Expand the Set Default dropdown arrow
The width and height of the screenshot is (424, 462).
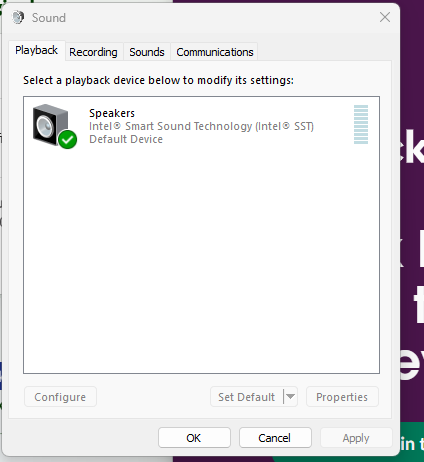coord(290,397)
